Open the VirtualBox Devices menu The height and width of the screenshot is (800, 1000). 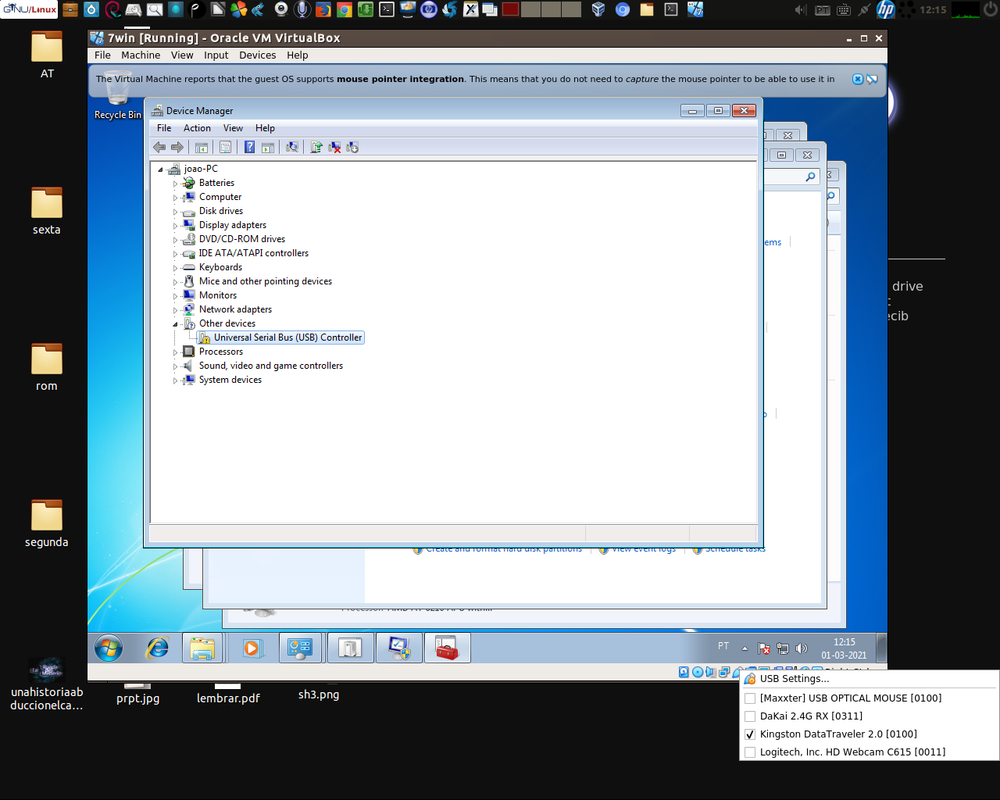[x=258, y=56]
